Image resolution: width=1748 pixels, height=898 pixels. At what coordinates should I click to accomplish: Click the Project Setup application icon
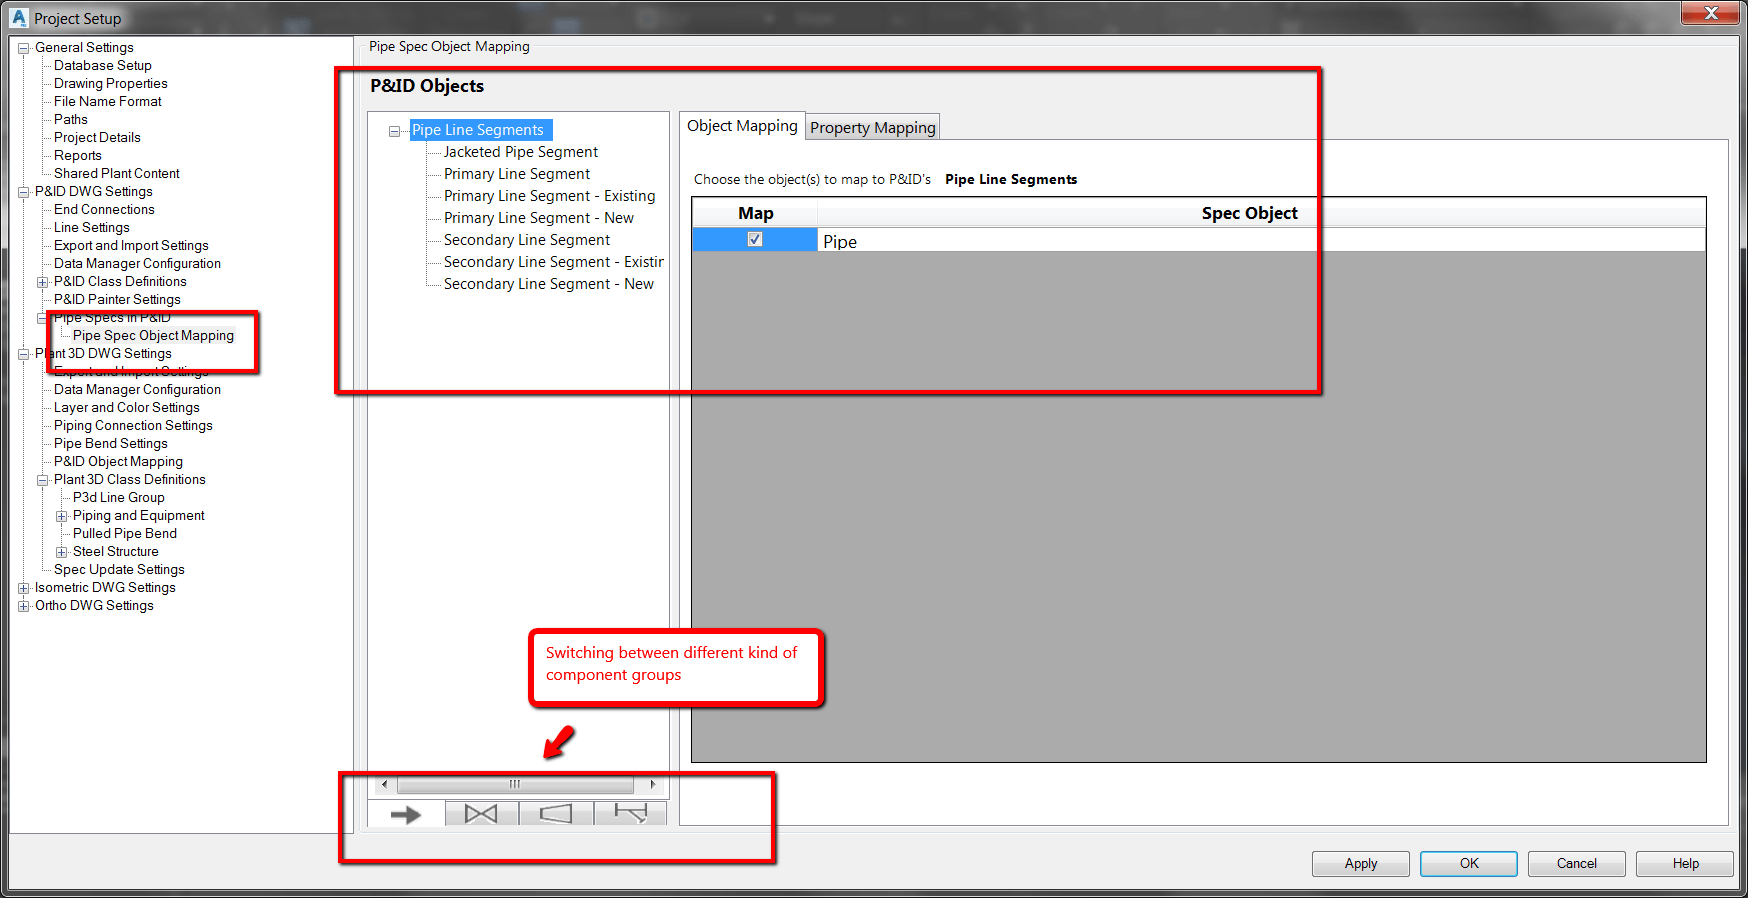click(x=18, y=18)
